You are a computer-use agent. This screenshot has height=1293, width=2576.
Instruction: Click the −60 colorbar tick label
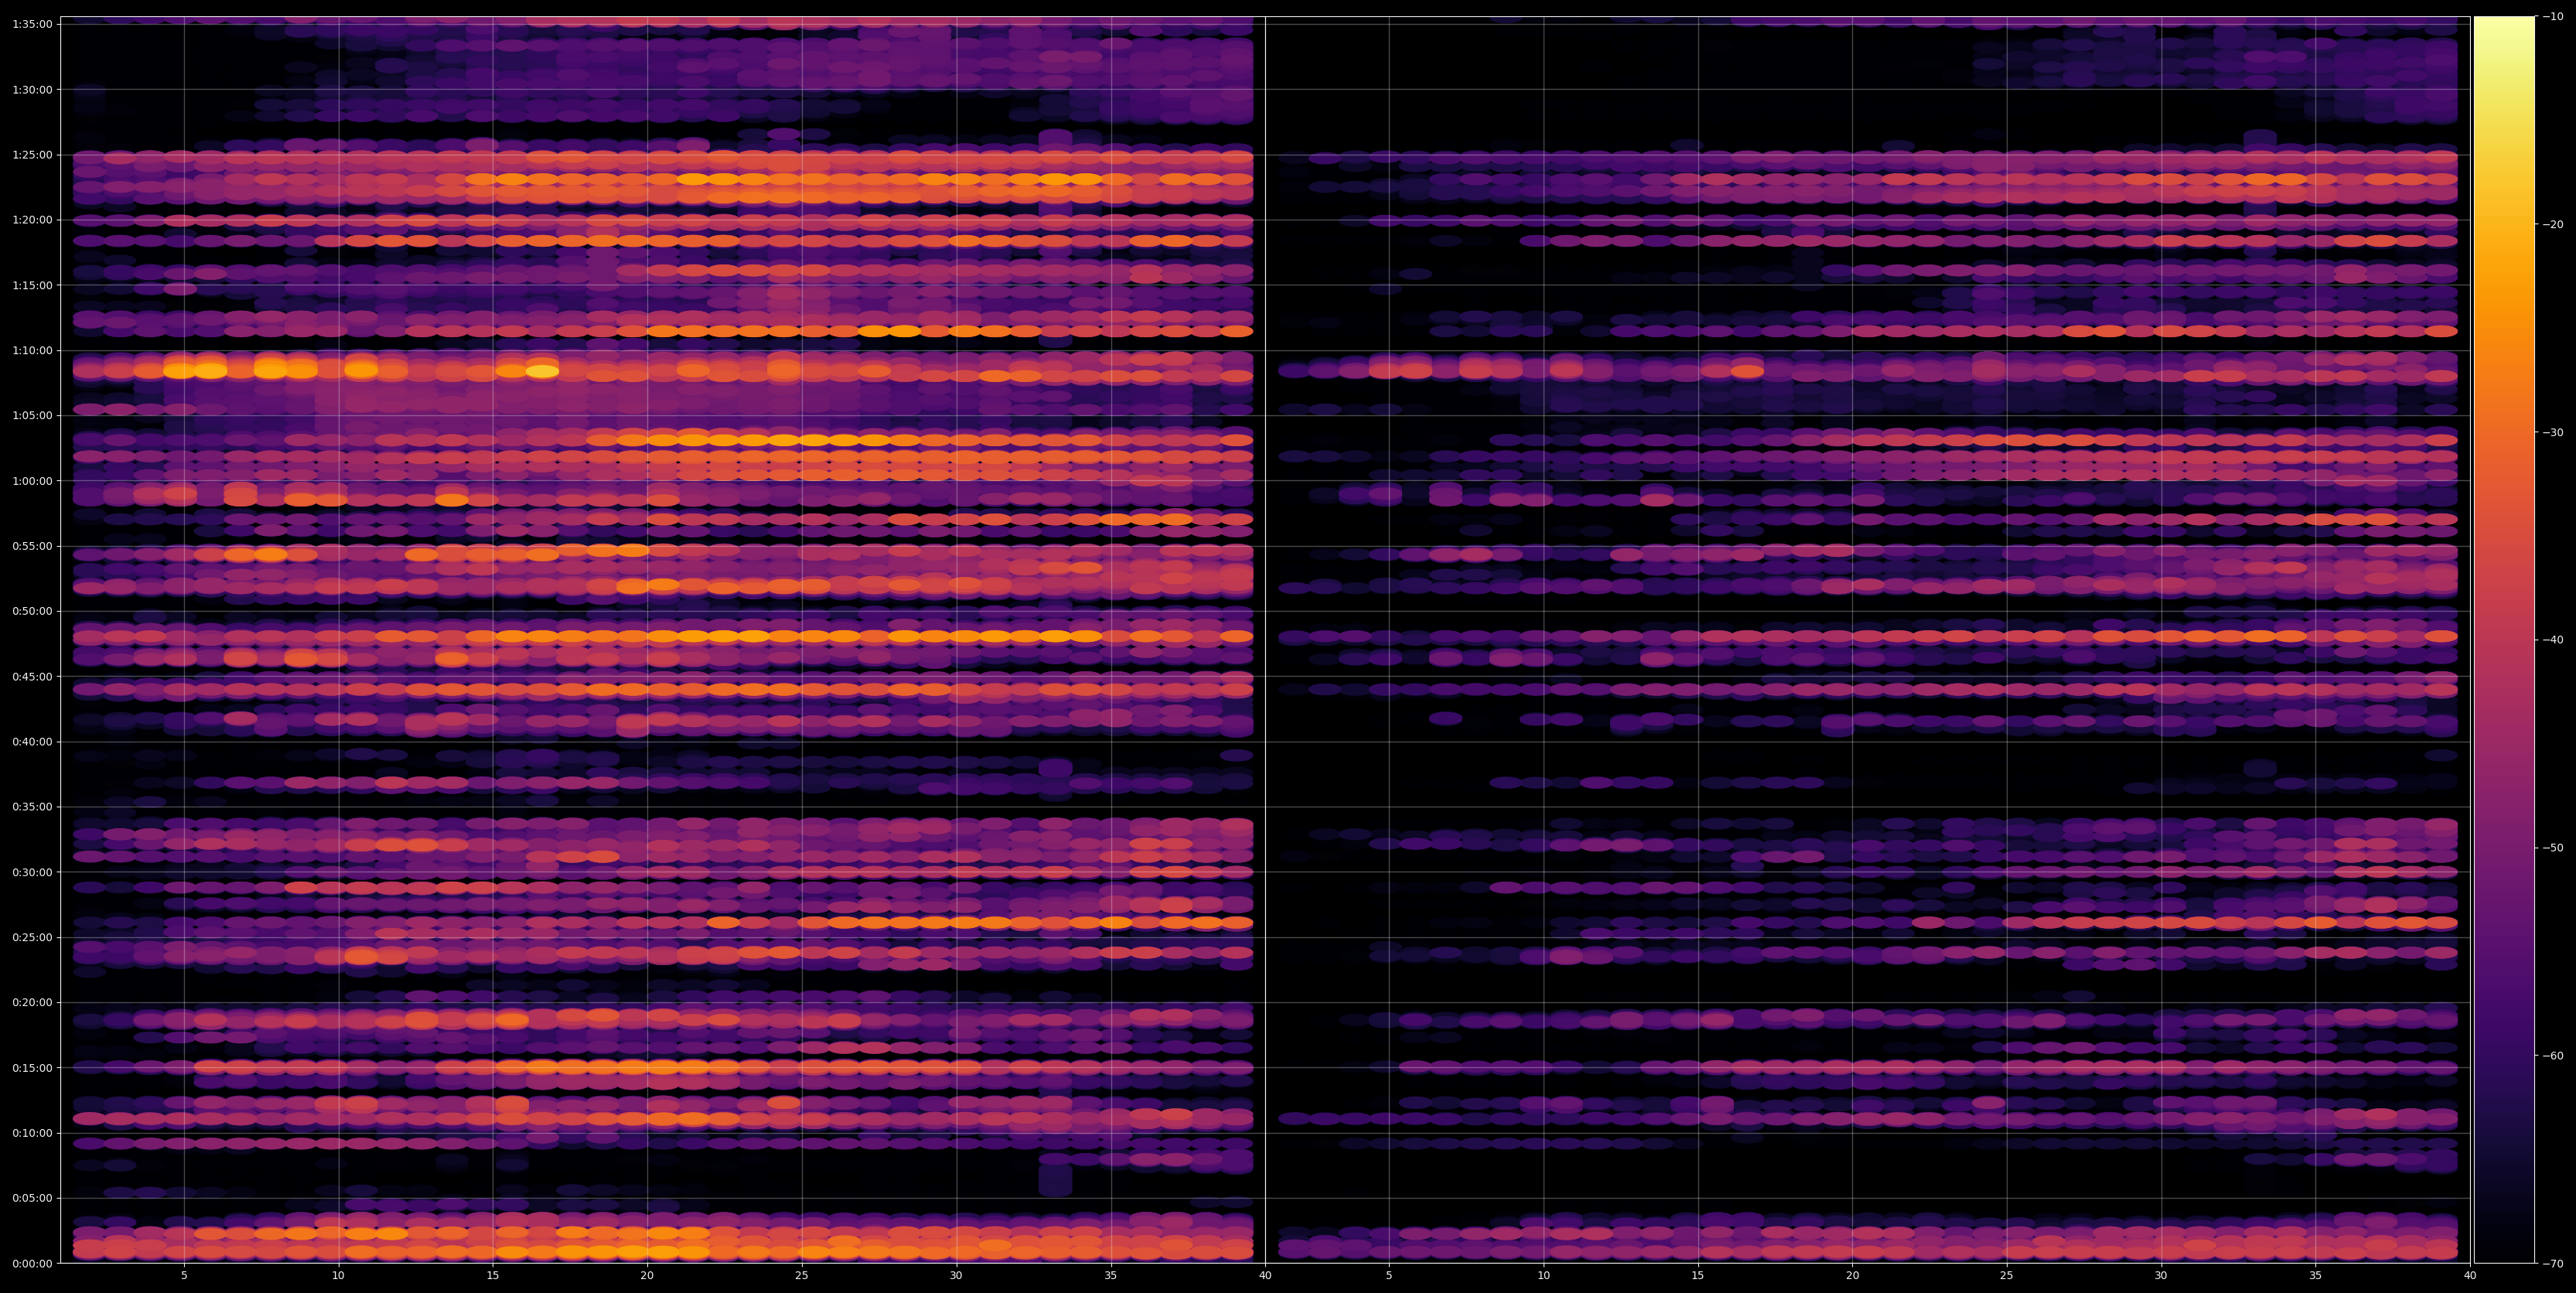click(x=2553, y=1056)
